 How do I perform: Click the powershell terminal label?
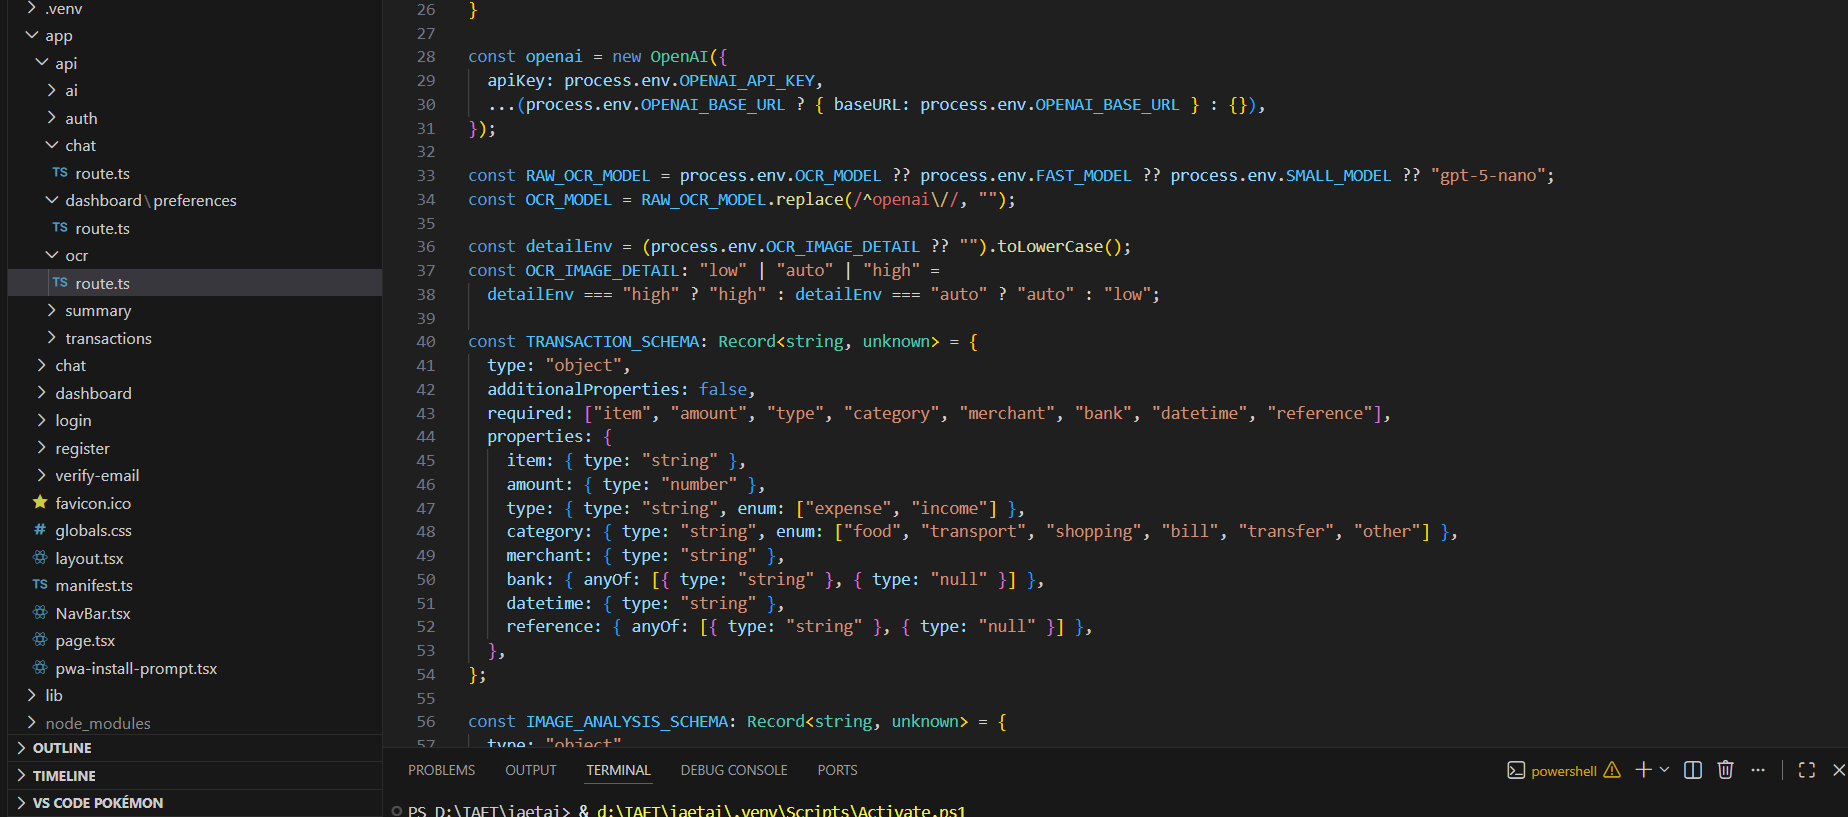pyautogui.click(x=1563, y=771)
